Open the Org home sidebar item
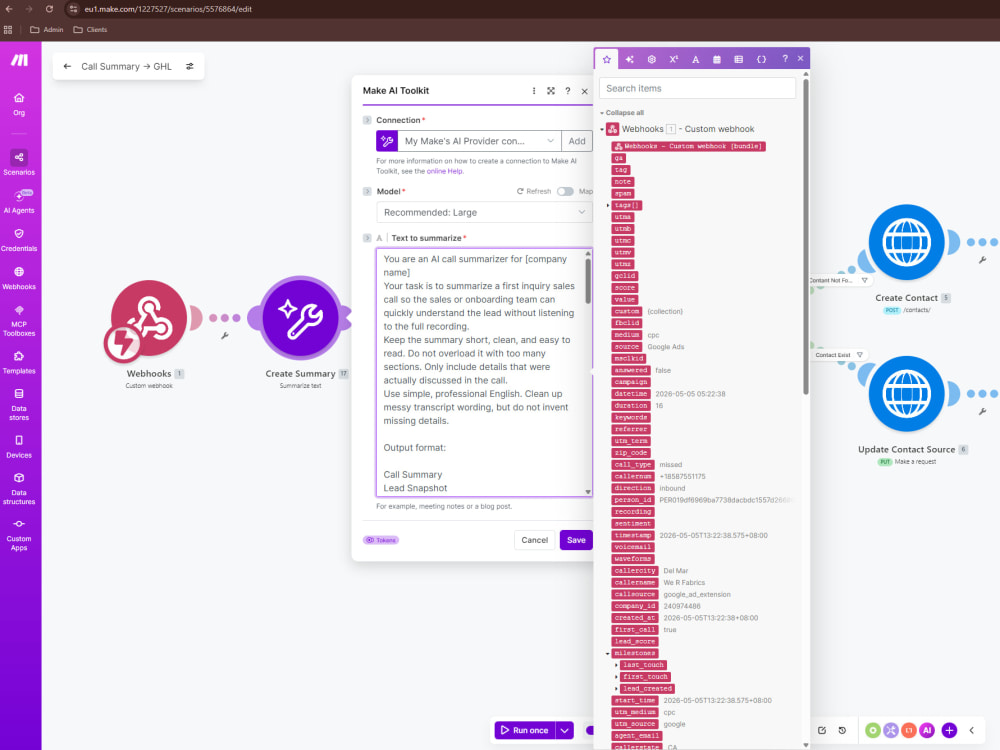 (19, 104)
